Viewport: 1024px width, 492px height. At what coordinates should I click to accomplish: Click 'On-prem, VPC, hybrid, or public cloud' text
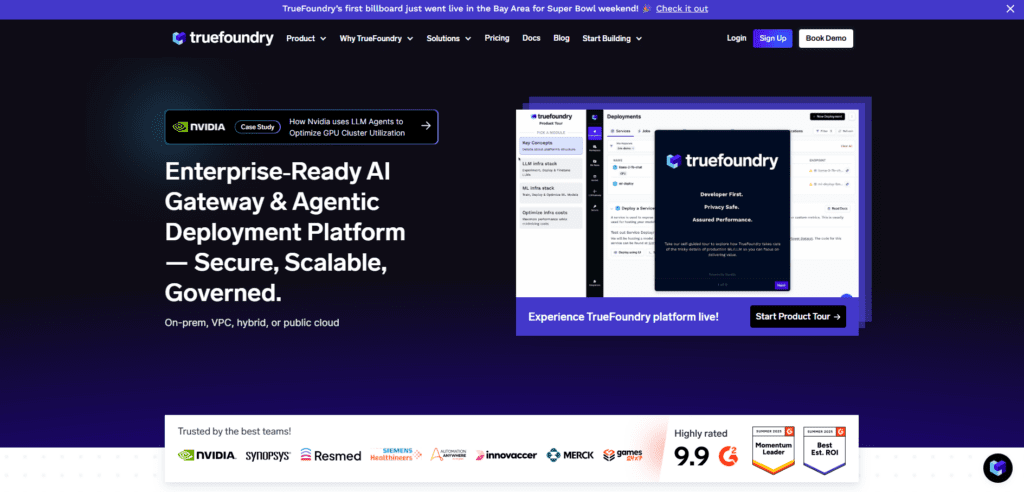(252, 323)
